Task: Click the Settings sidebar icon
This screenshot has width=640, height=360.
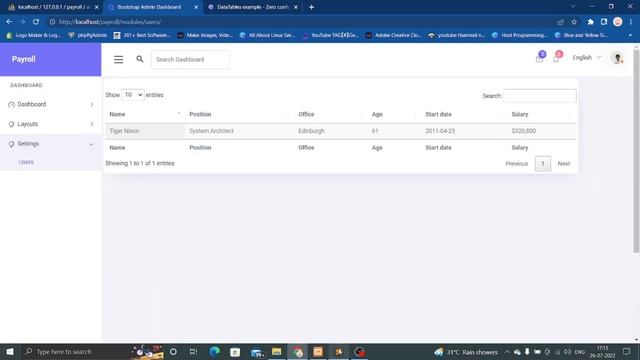Action: coord(11,144)
